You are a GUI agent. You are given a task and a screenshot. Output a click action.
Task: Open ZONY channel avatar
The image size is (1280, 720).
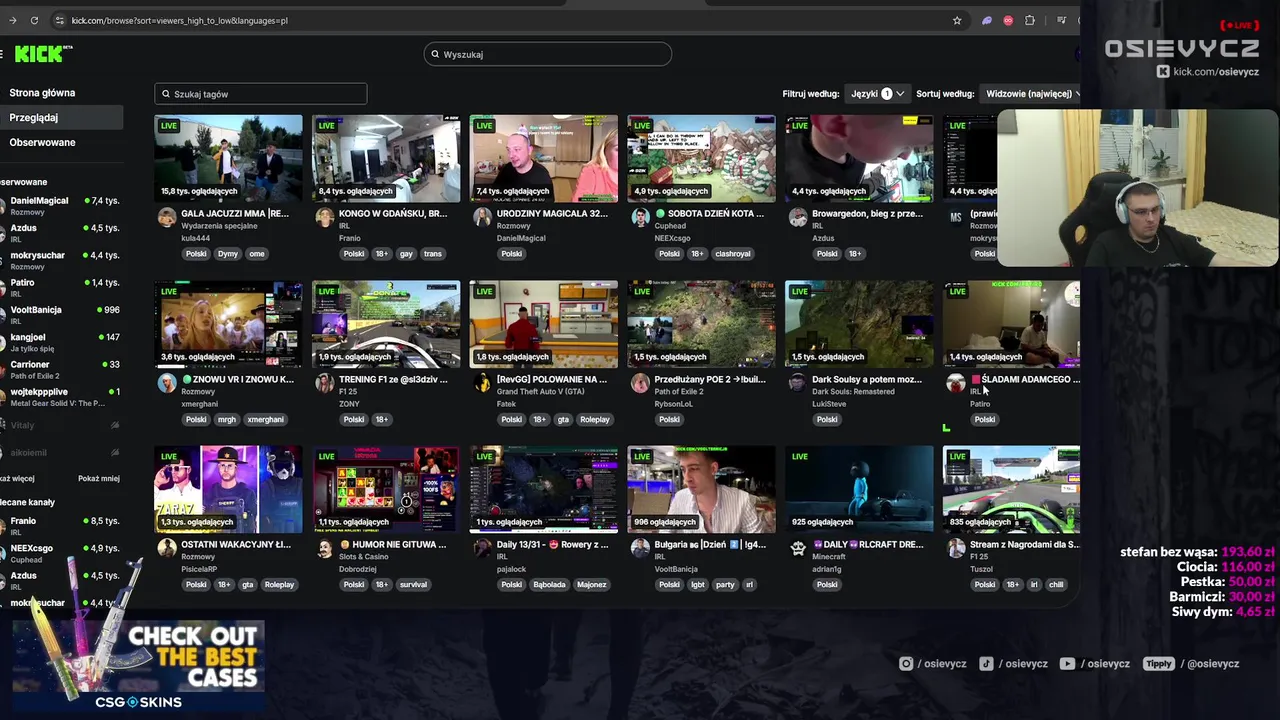pyautogui.click(x=324, y=383)
